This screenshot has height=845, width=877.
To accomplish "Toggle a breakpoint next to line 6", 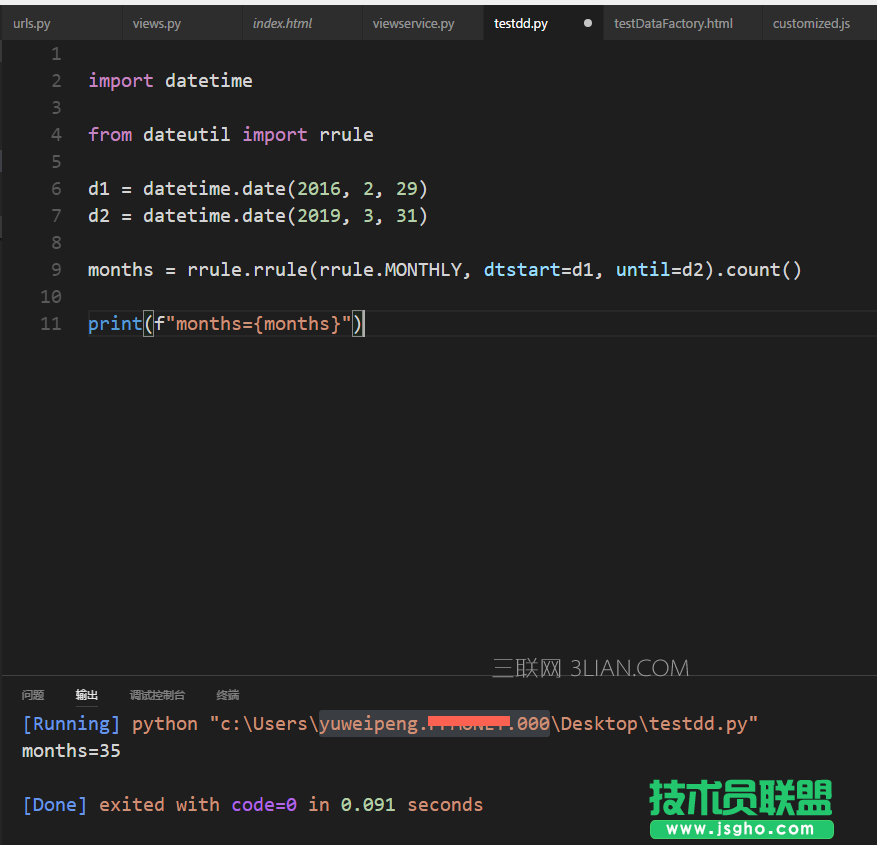I will coord(30,188).
